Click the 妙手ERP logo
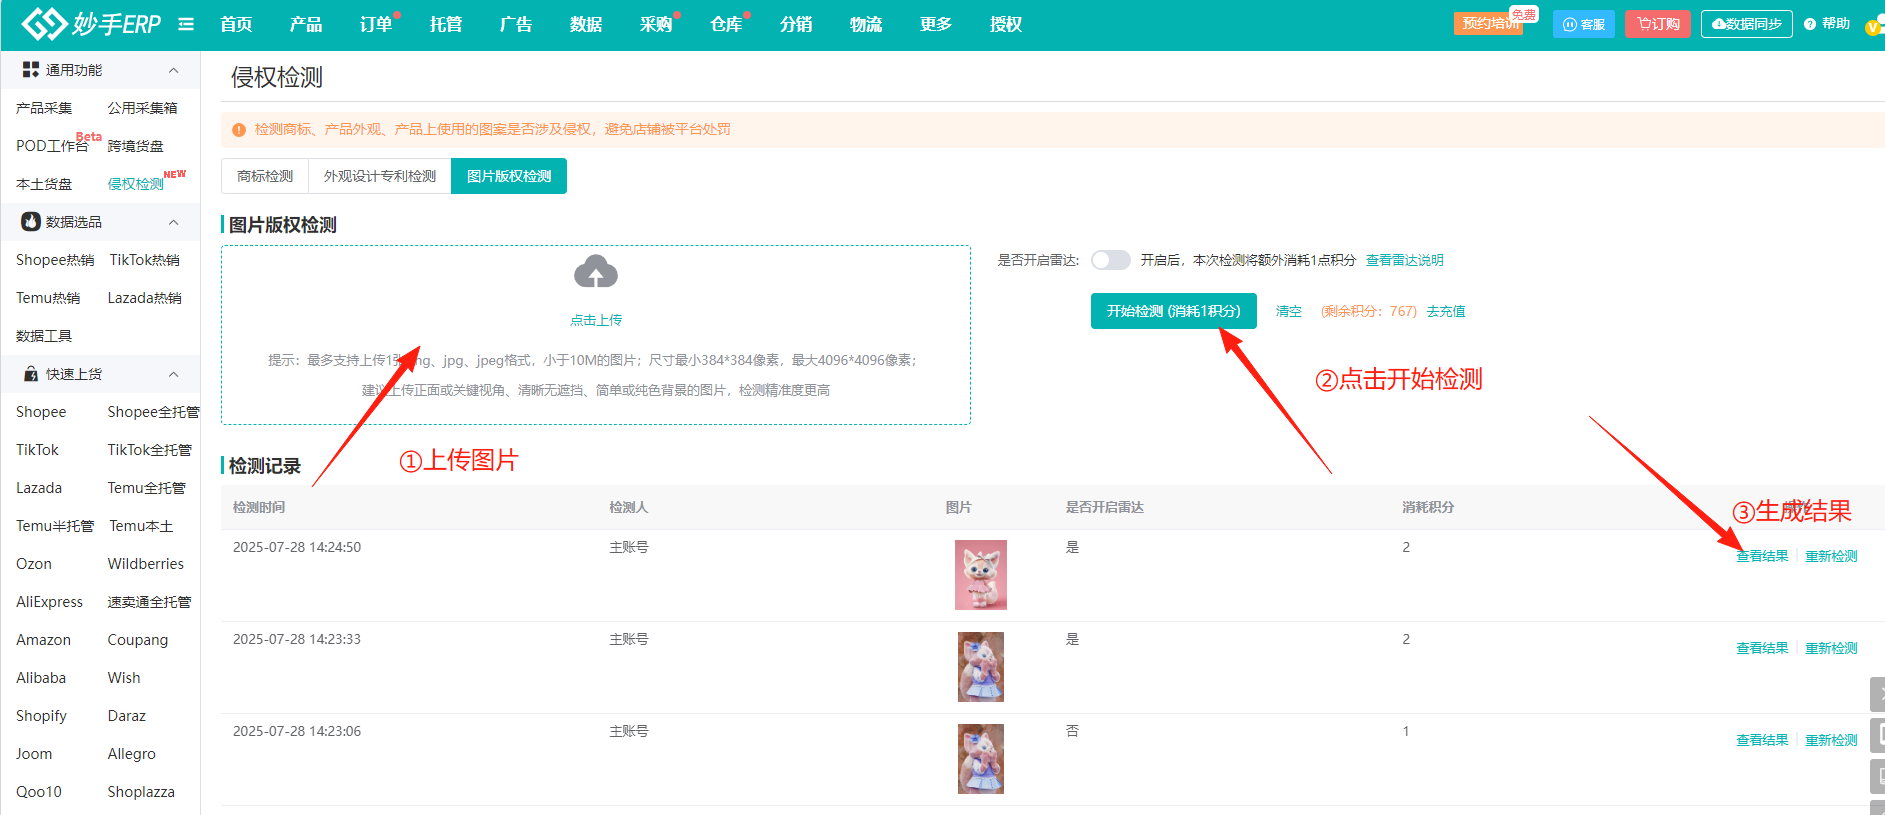The width and height of the screenshot is (1885, 815). pyautogui.click(x=91, y=24)
